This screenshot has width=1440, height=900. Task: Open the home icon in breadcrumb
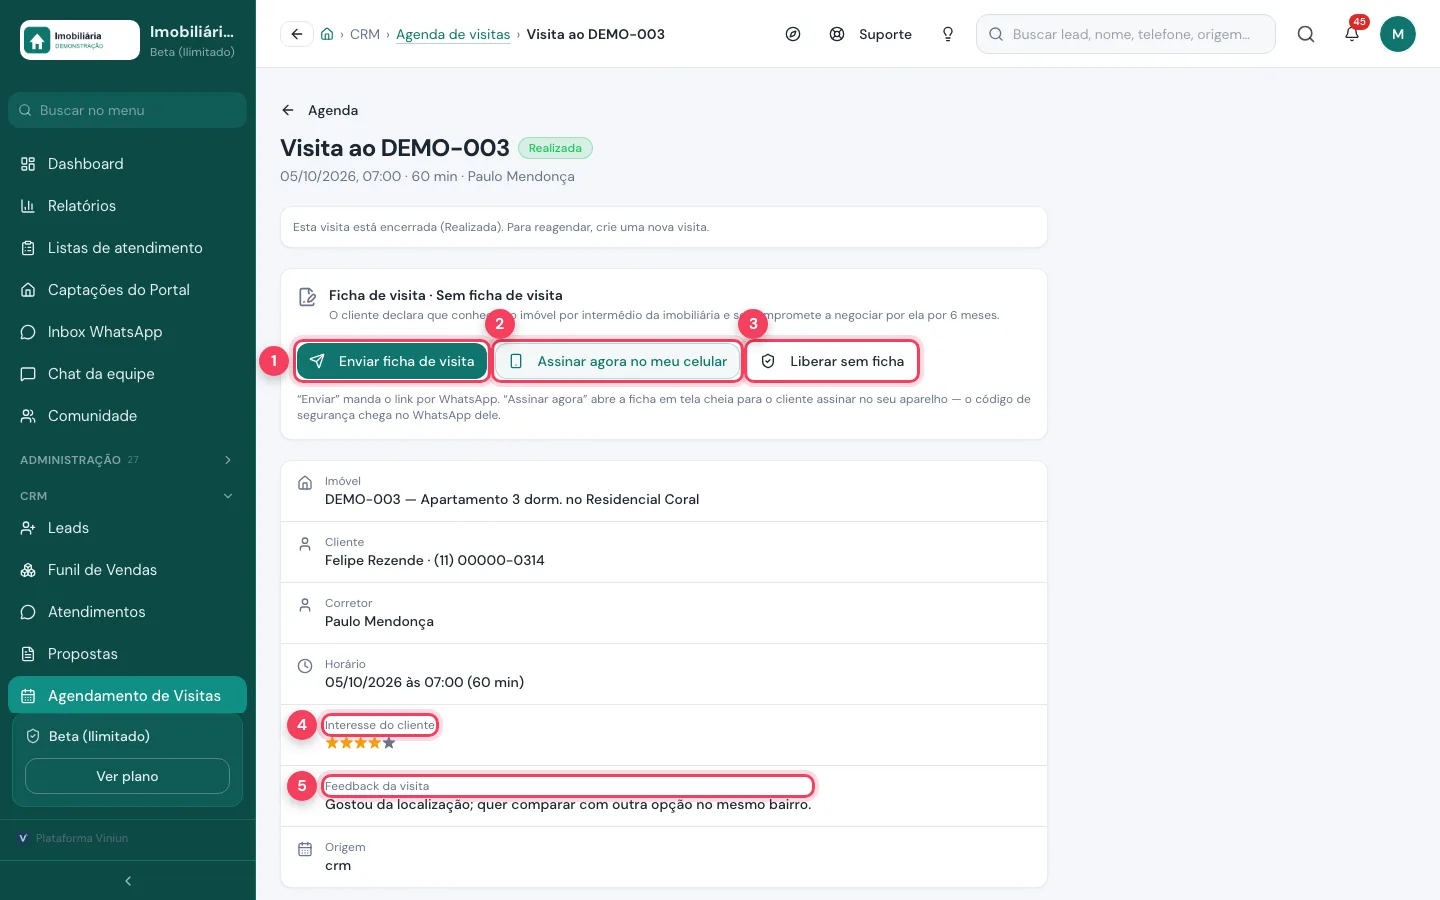327,34
